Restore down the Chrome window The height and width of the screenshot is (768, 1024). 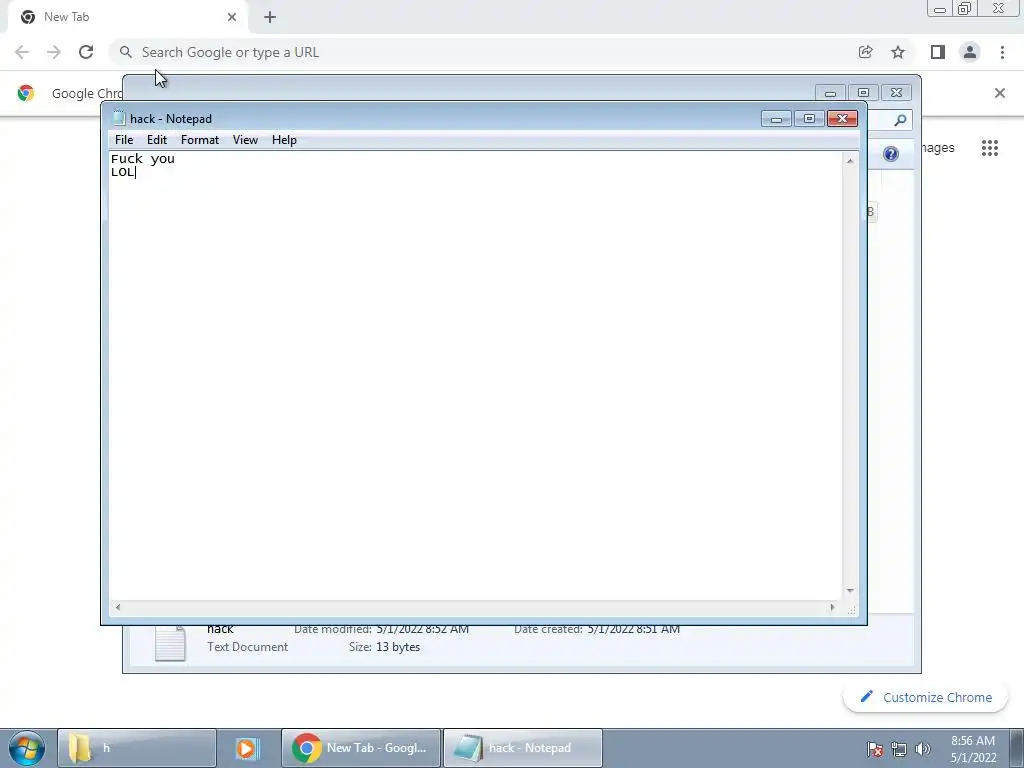[x=965, y=9]
